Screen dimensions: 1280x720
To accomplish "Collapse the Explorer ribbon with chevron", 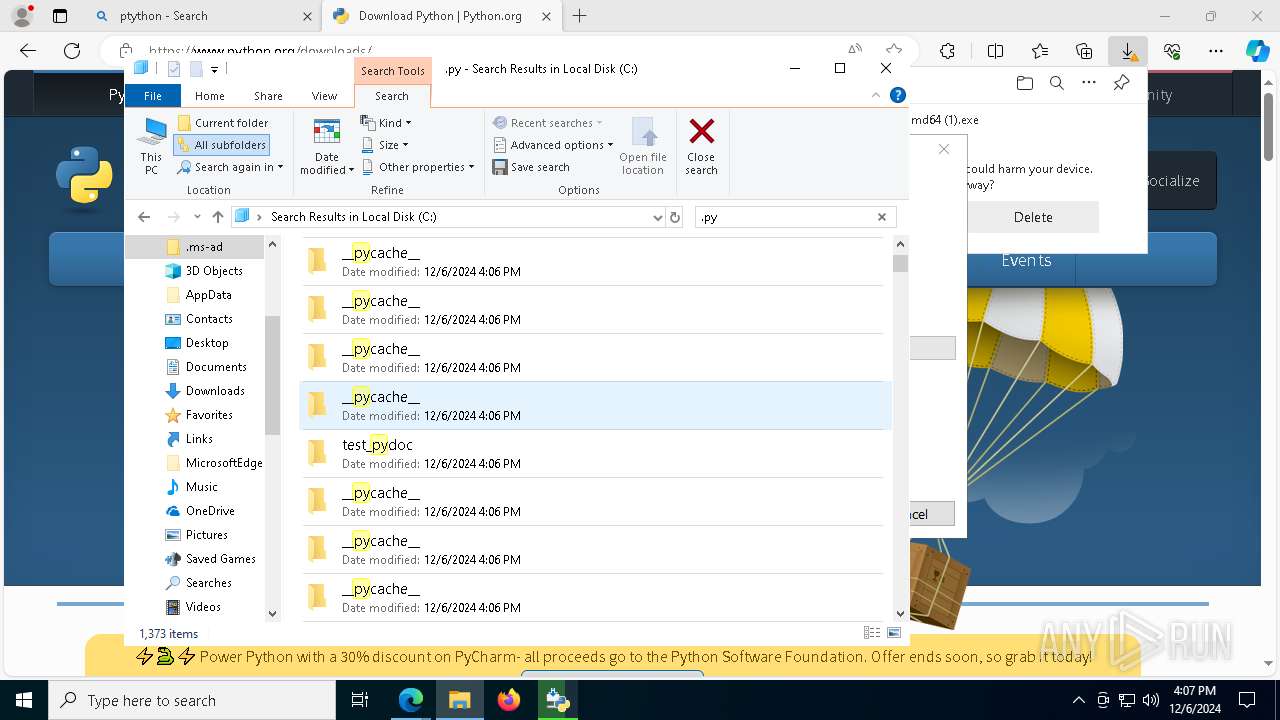I will tap(876, 96).
